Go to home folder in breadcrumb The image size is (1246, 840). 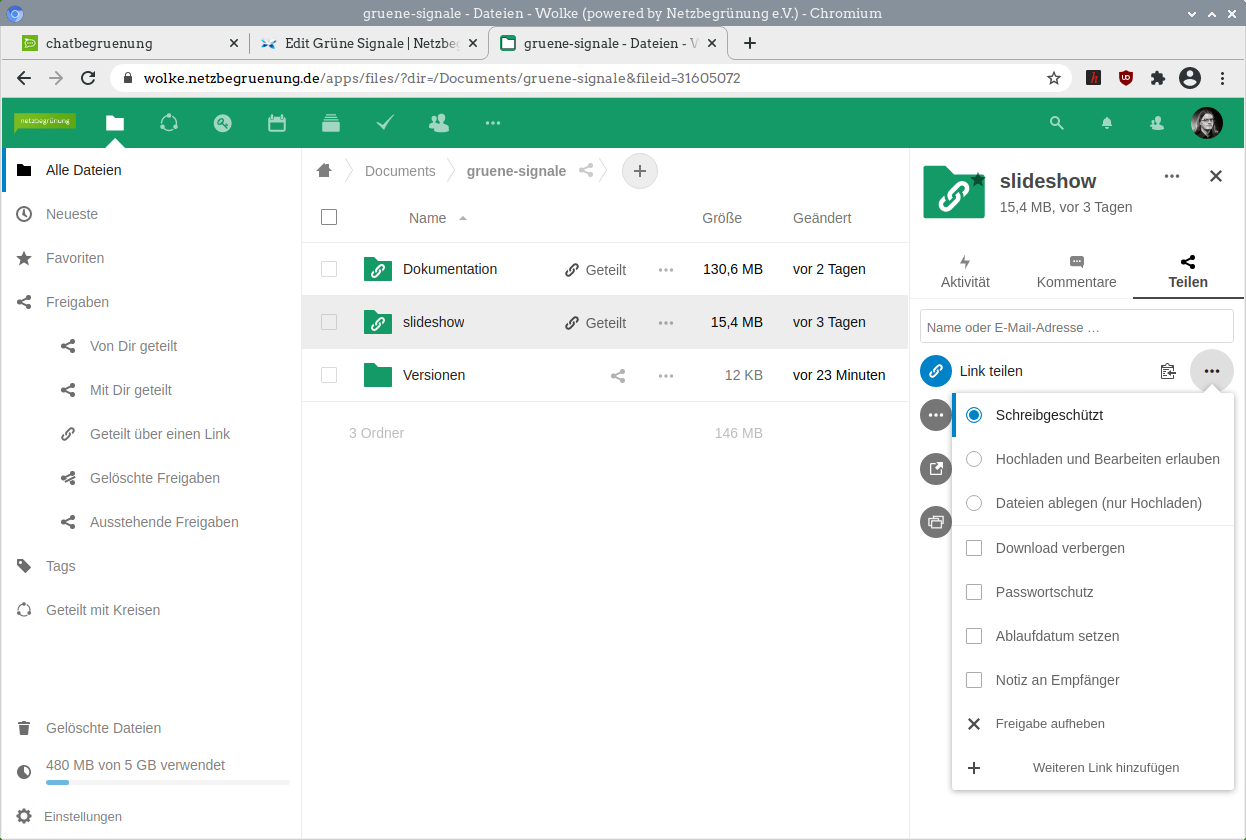pos(324,171)
